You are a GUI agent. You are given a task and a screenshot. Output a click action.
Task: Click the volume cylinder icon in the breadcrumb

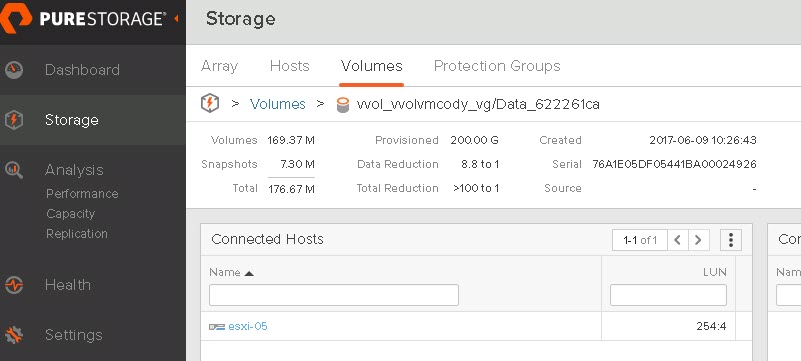click(x=343, y=105)
